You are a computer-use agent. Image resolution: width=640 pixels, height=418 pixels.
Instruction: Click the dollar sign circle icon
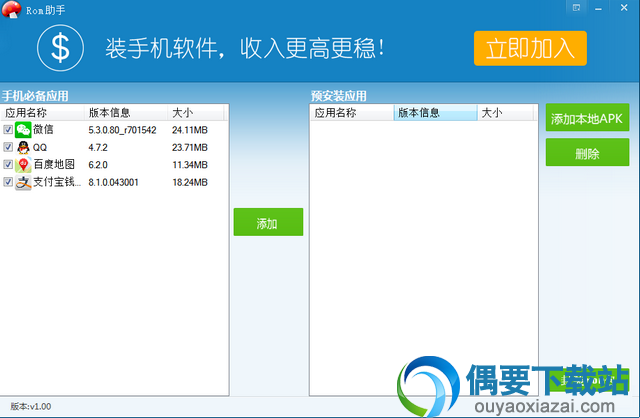60,48
